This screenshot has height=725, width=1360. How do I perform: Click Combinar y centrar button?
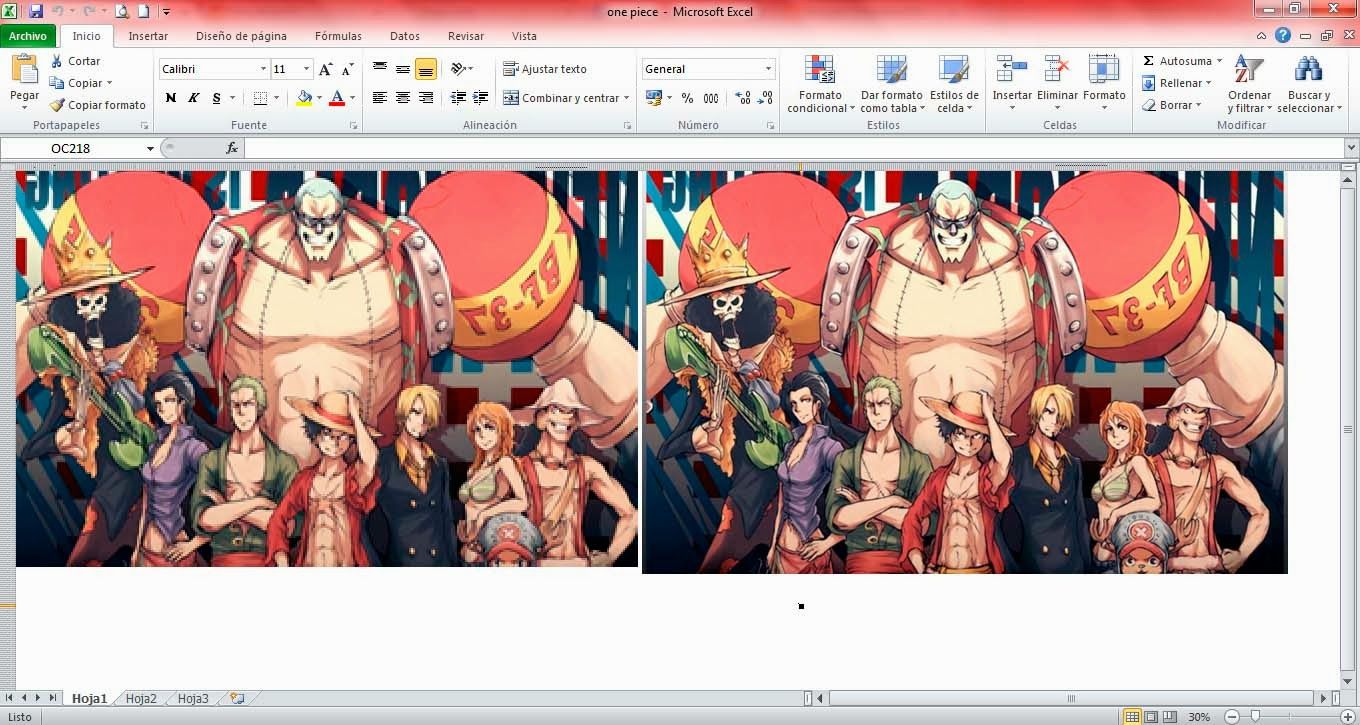coord(566,98)
